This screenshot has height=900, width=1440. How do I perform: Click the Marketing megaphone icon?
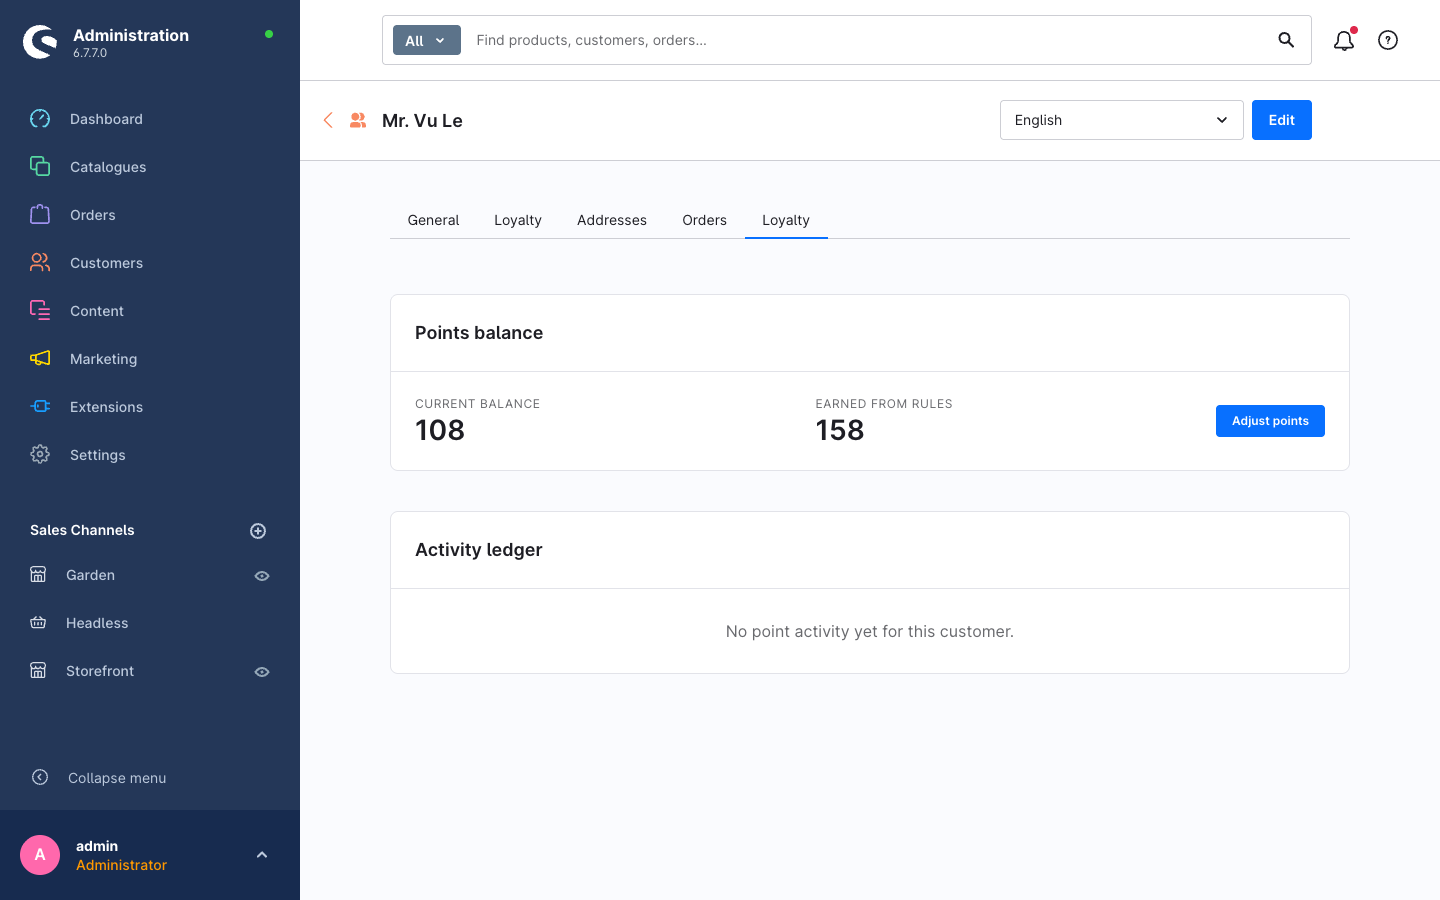tap(40, 358)
